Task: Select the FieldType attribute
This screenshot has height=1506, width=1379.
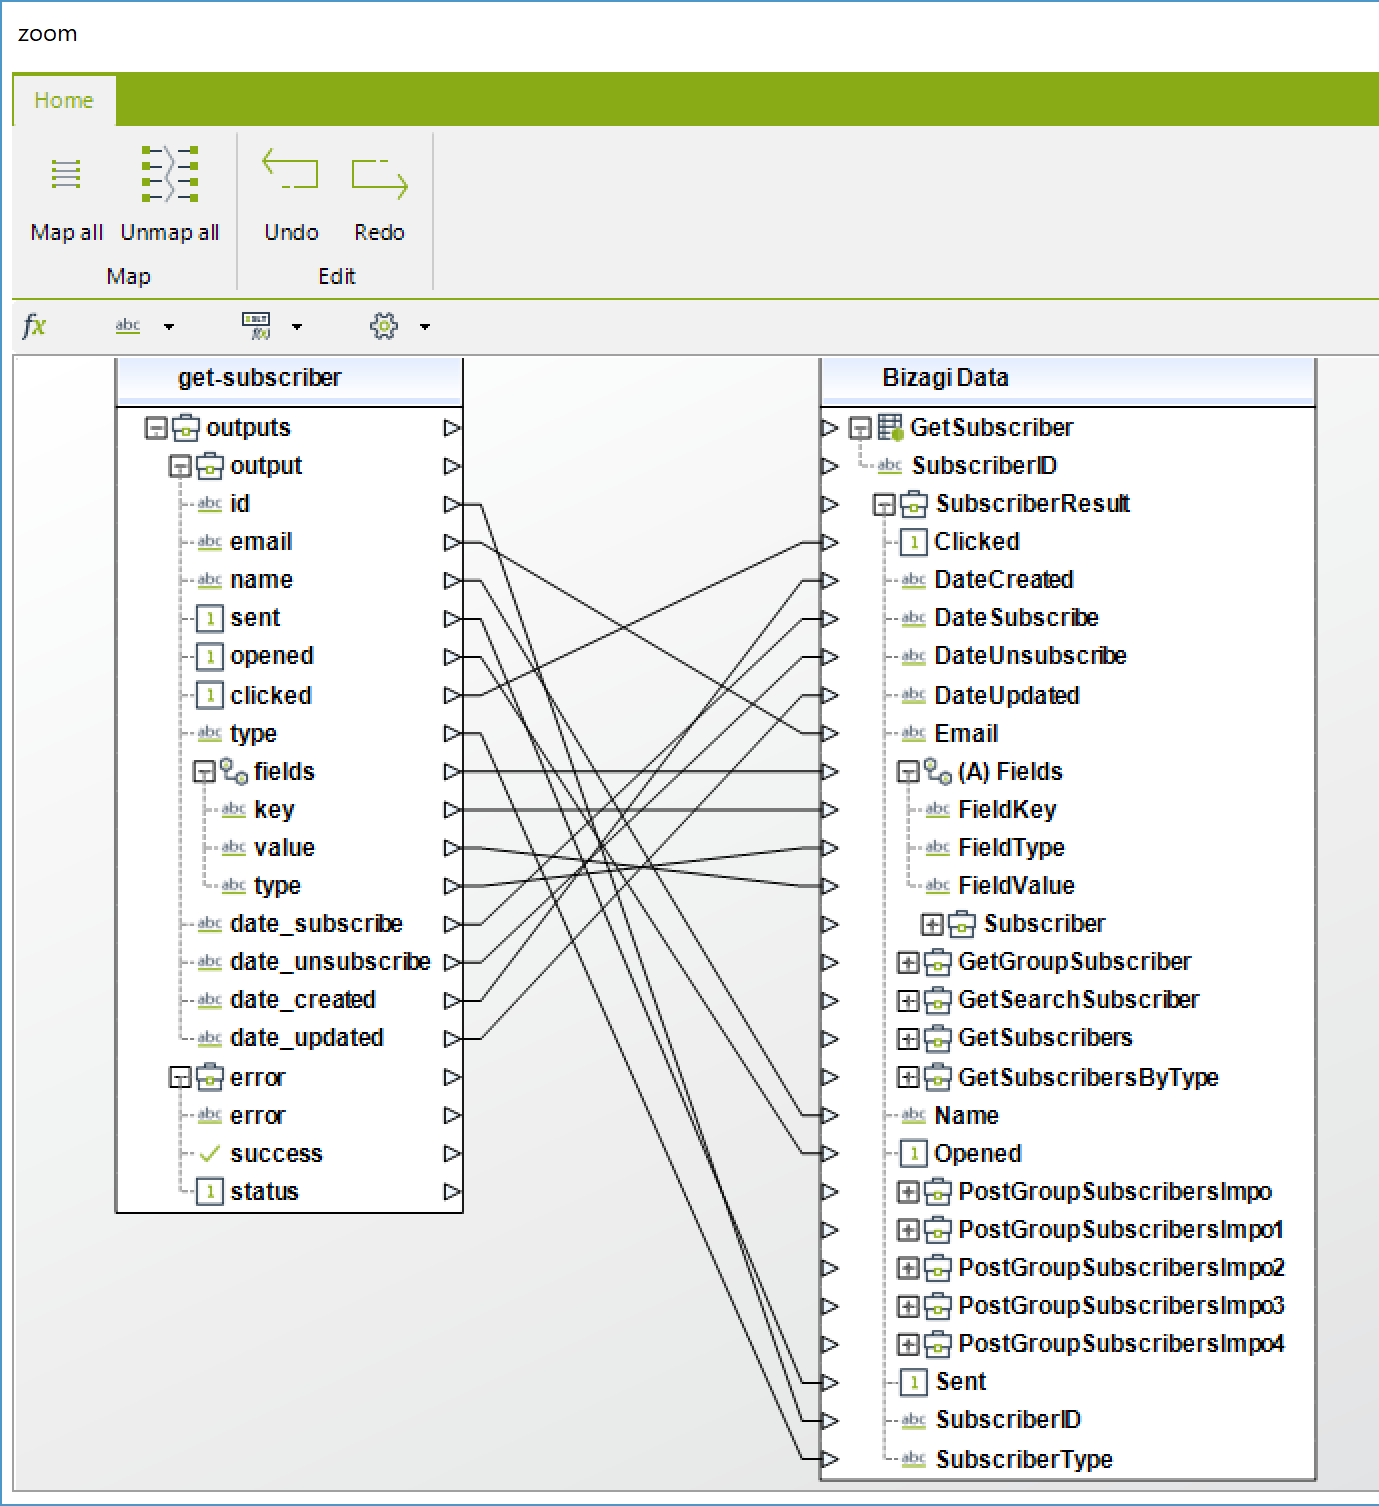Action: 1011,848
